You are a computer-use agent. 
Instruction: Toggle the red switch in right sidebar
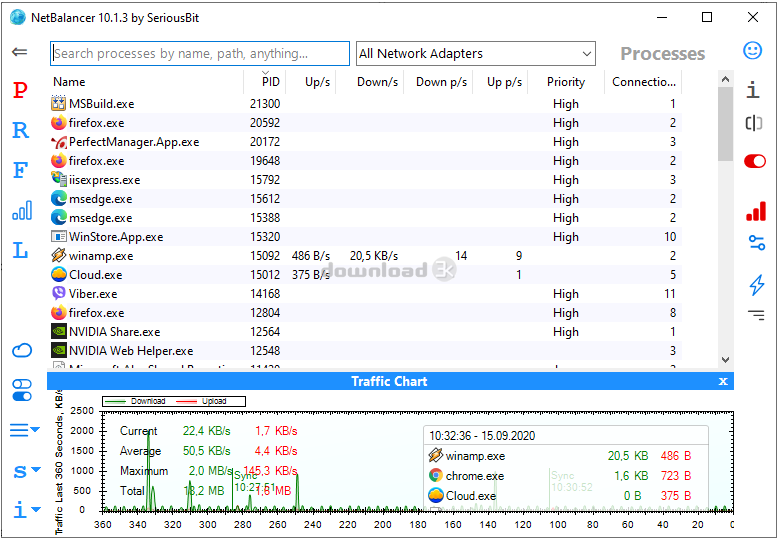[755, 161]
